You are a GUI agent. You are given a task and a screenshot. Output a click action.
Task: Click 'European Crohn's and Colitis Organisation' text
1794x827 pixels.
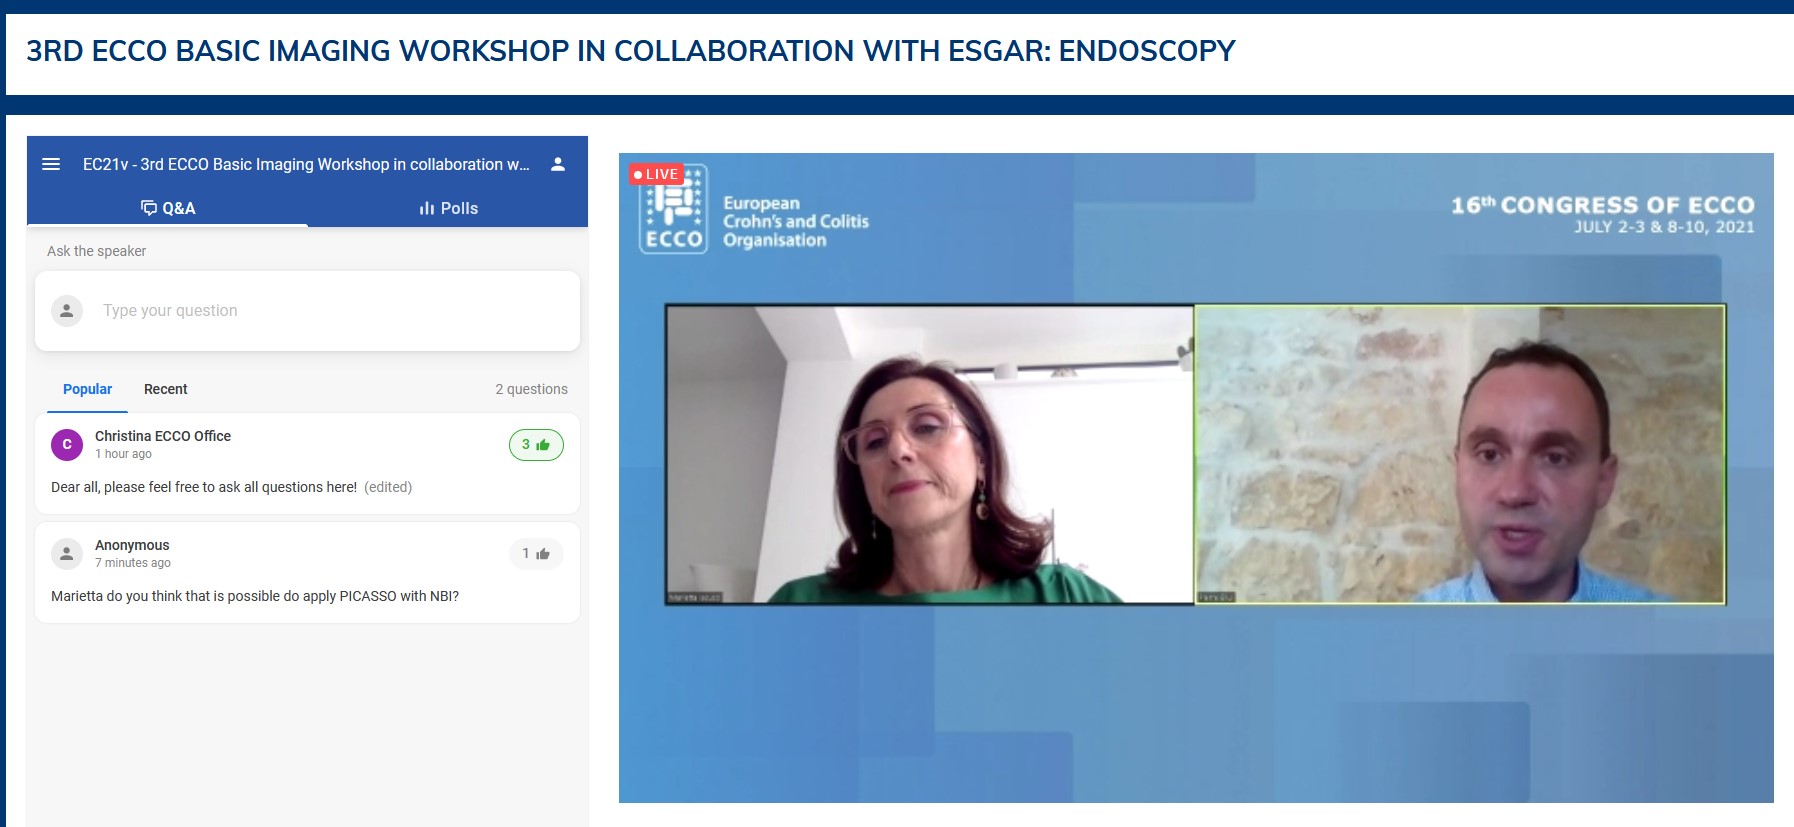coord(796,221)
